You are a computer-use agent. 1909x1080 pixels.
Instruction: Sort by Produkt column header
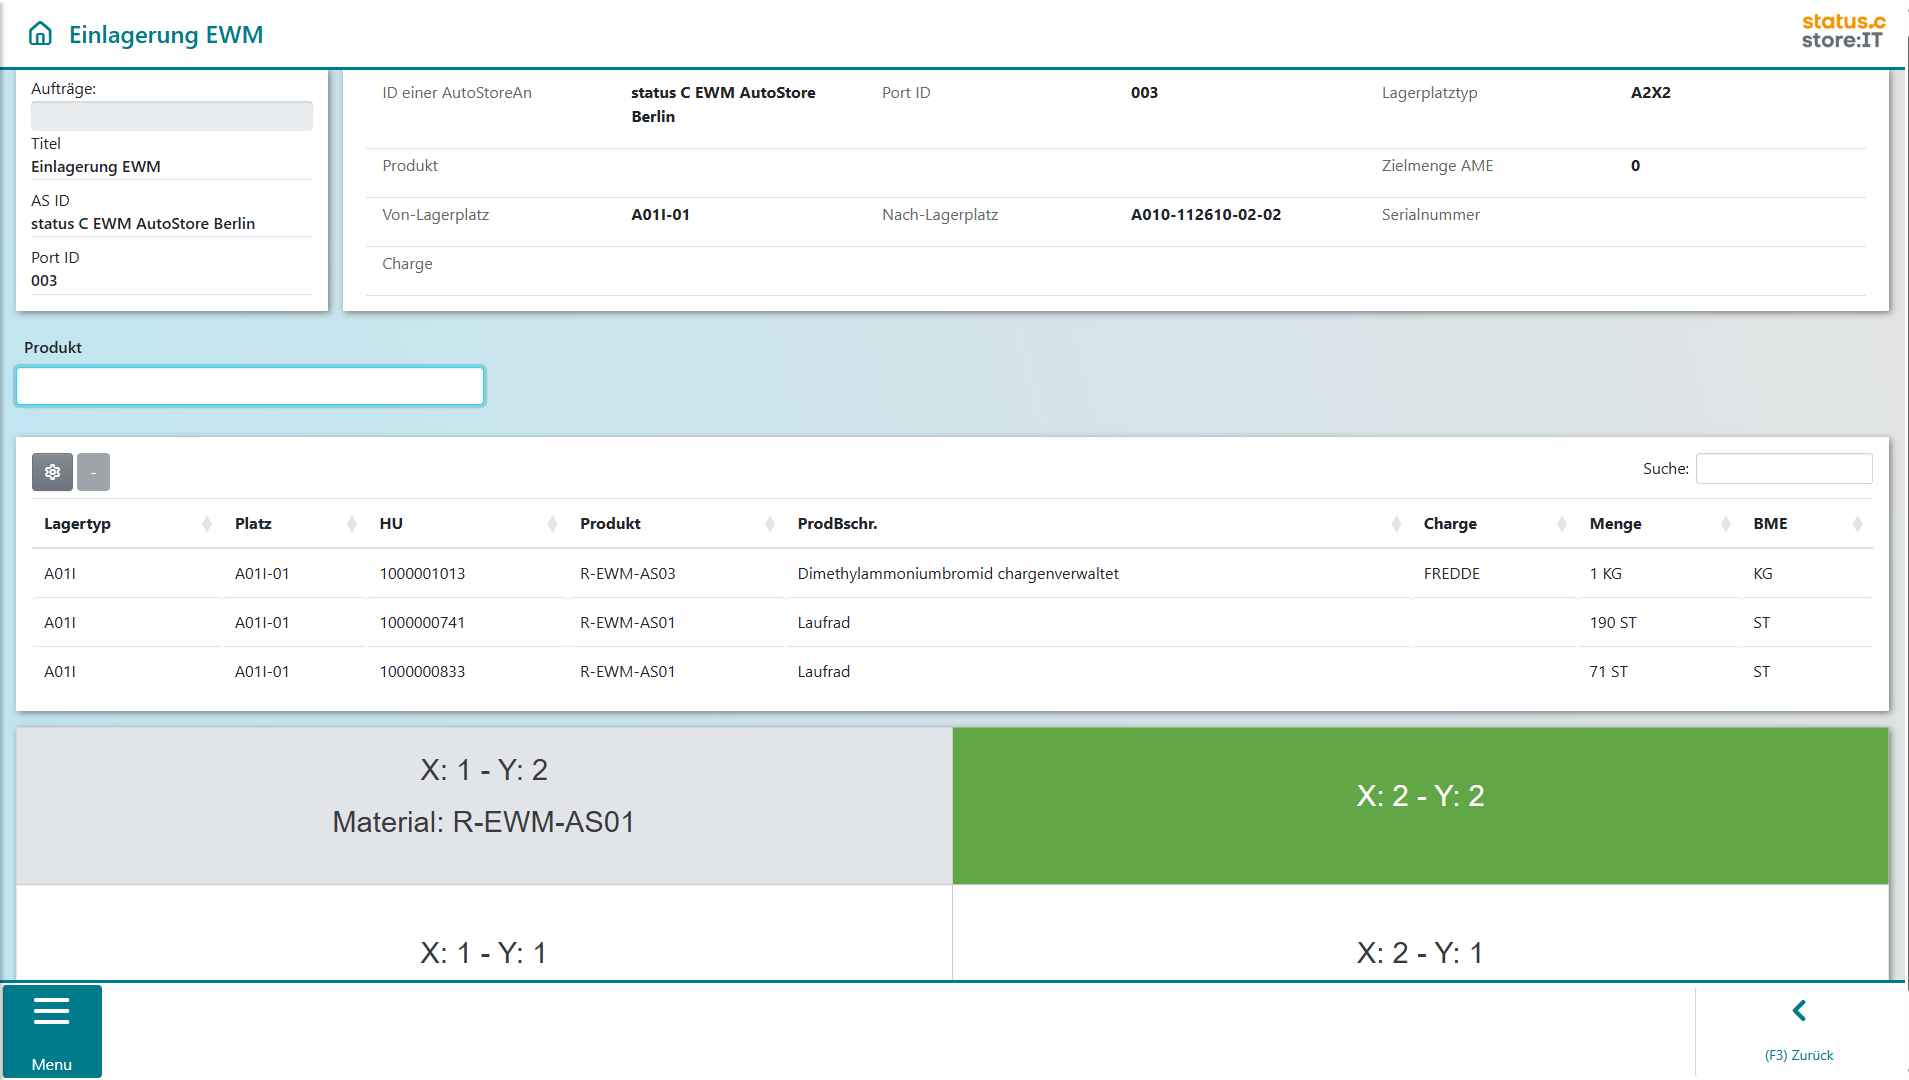(x=610, y=524)
